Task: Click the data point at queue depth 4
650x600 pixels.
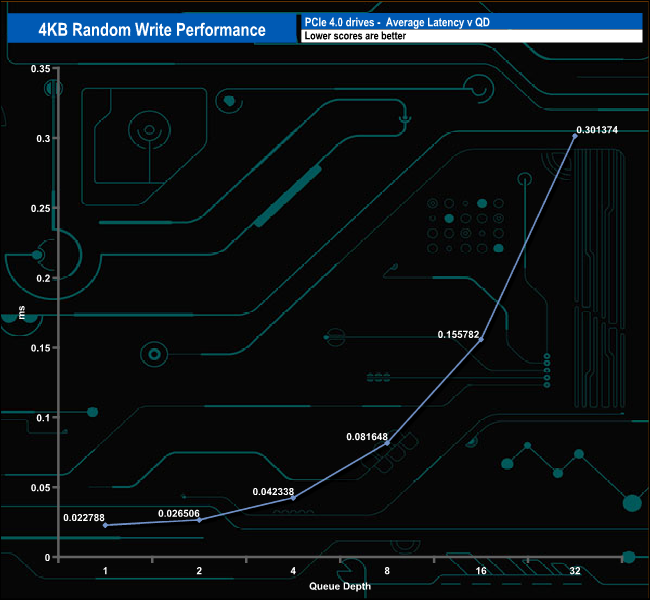Action: tap(293, 498)
